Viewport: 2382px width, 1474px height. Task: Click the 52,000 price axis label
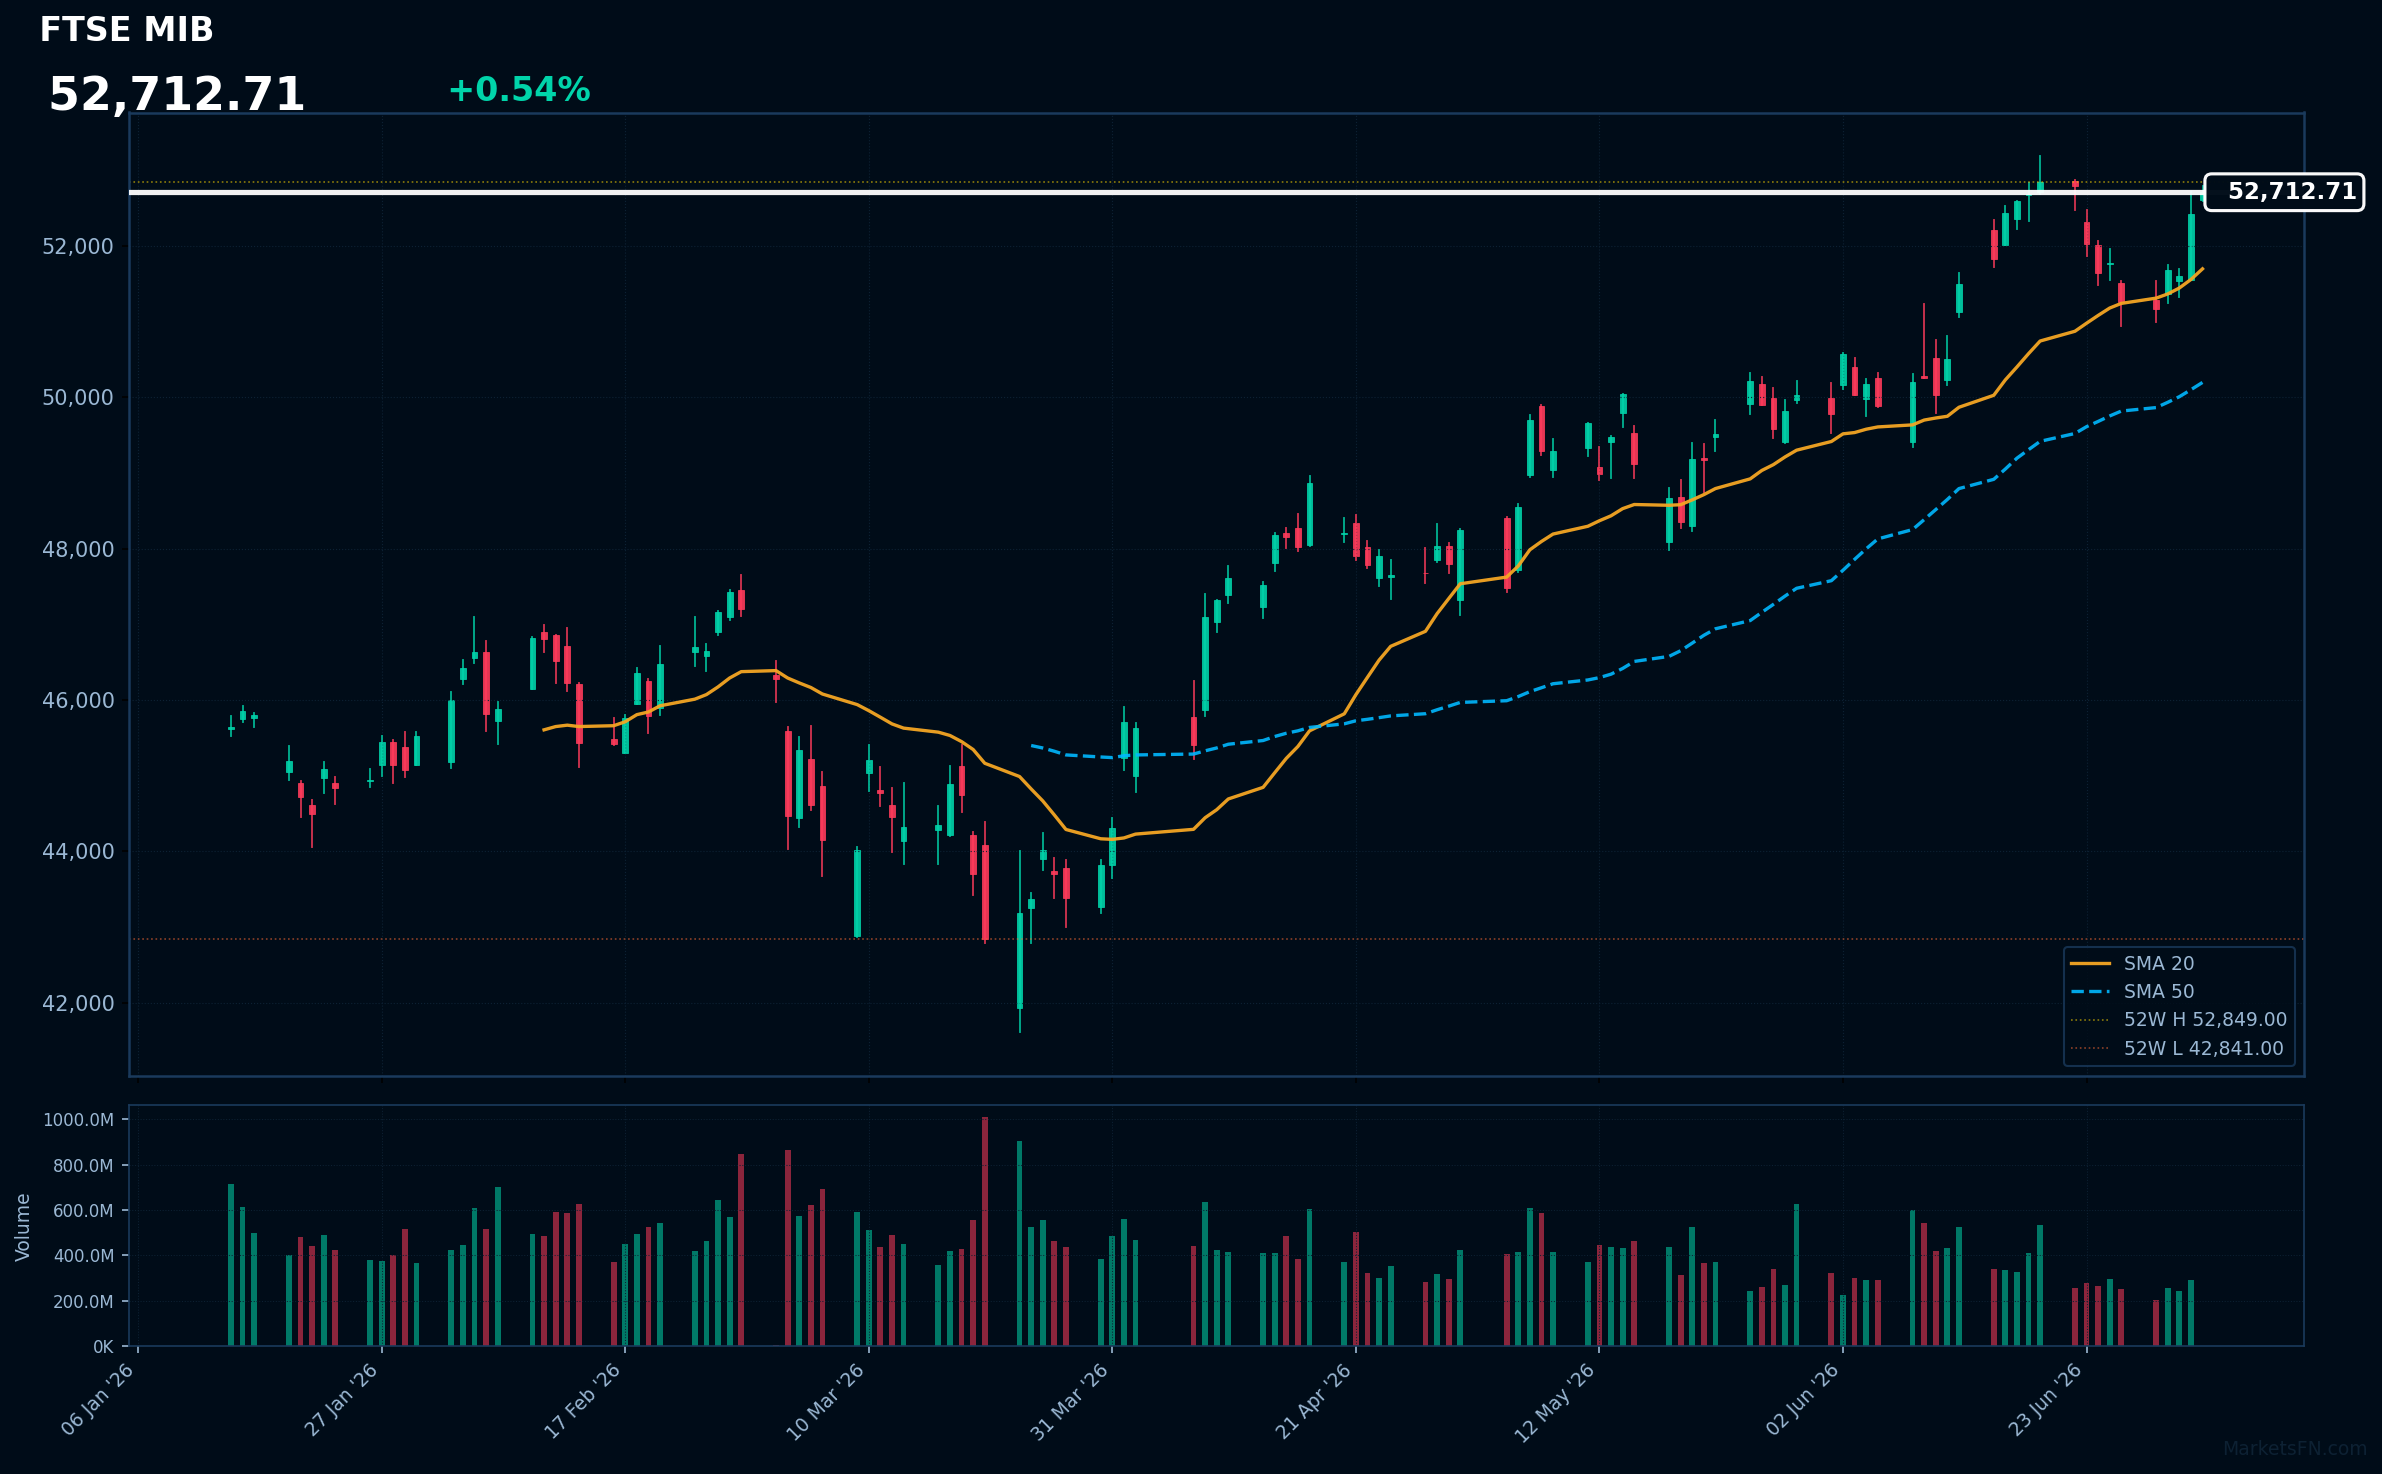78,246
